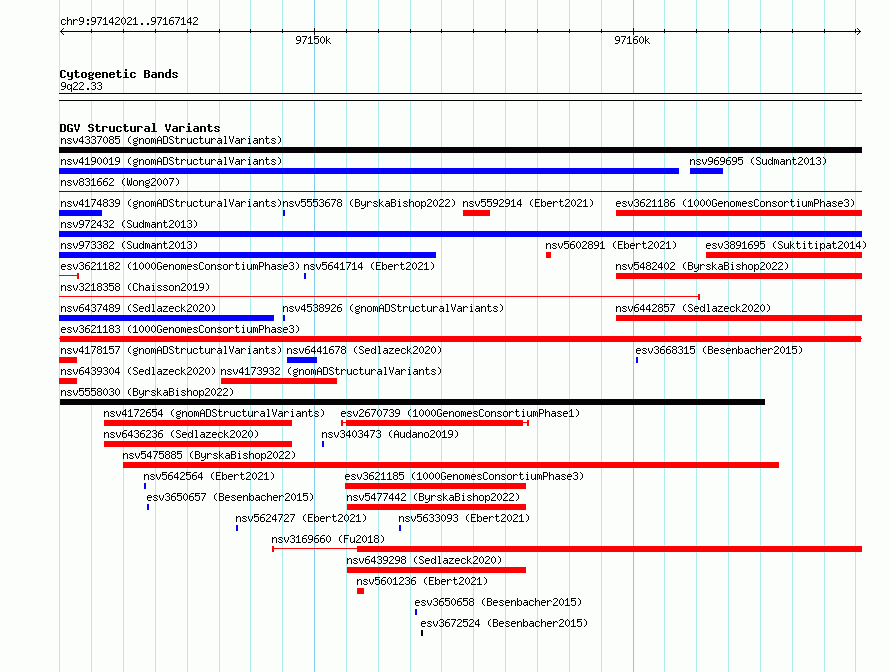The image size is (890, 672).
Task: Click the nsv6436236 Sedlazeck2020 label
Action: tap(181, 434)
